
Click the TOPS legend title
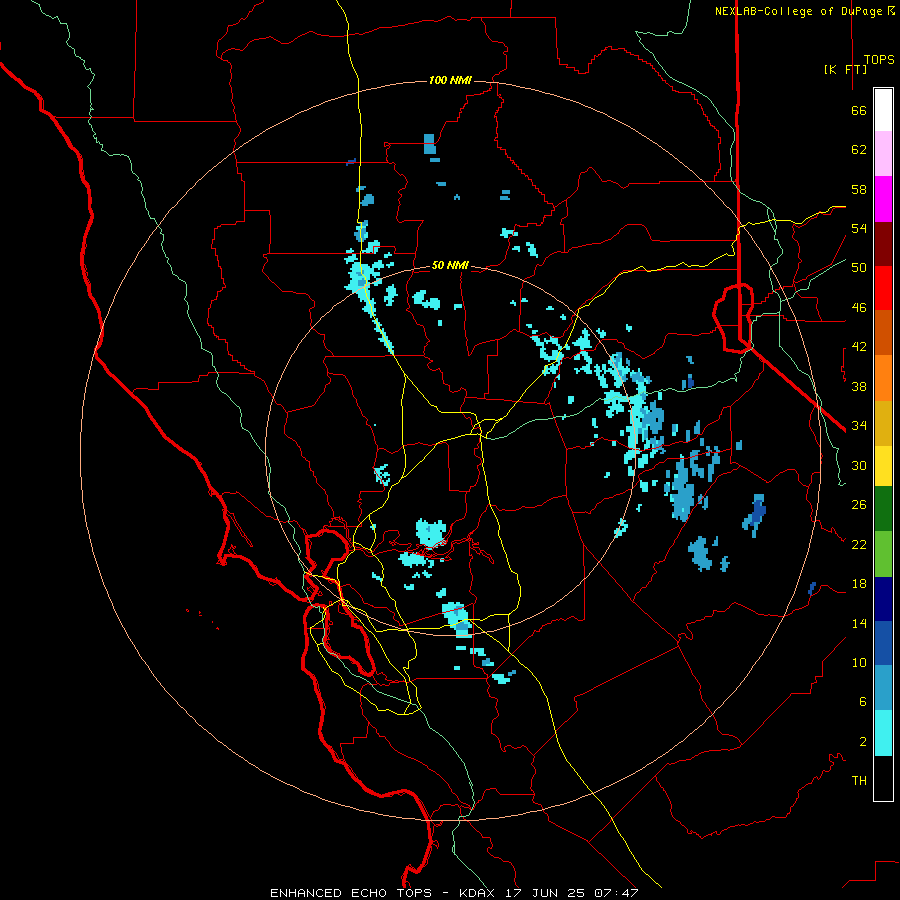tap(879, 59)
